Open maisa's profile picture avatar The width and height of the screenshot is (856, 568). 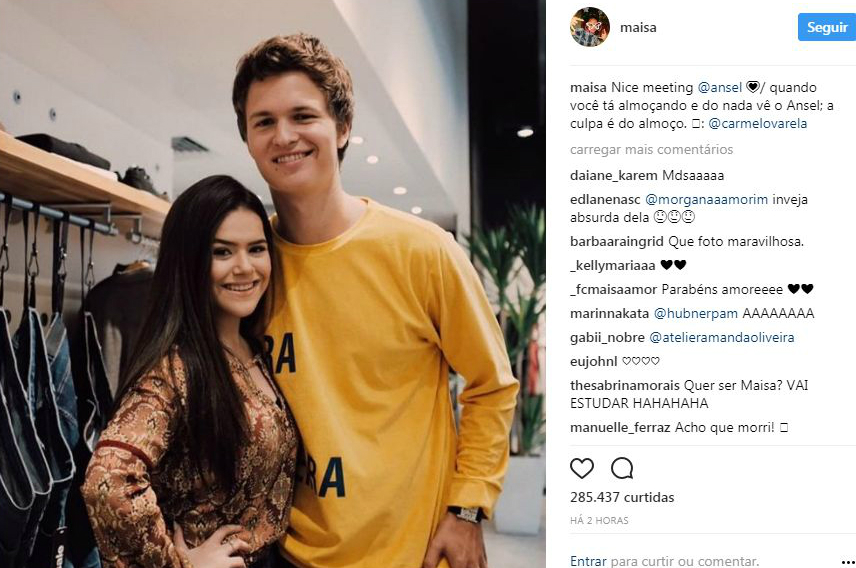point(590,27)
